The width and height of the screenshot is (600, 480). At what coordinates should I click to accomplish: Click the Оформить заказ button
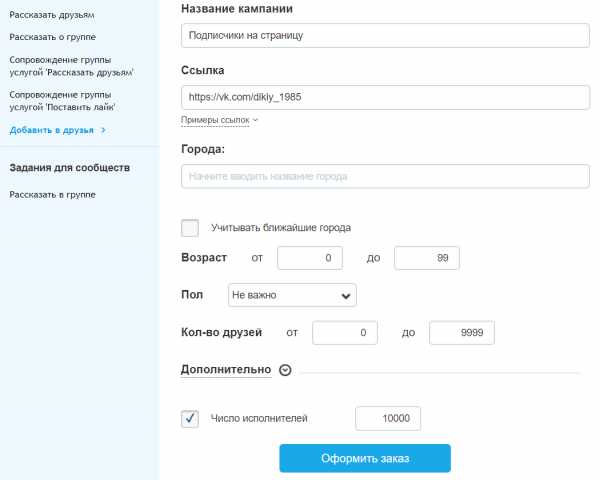pos(365,458)
